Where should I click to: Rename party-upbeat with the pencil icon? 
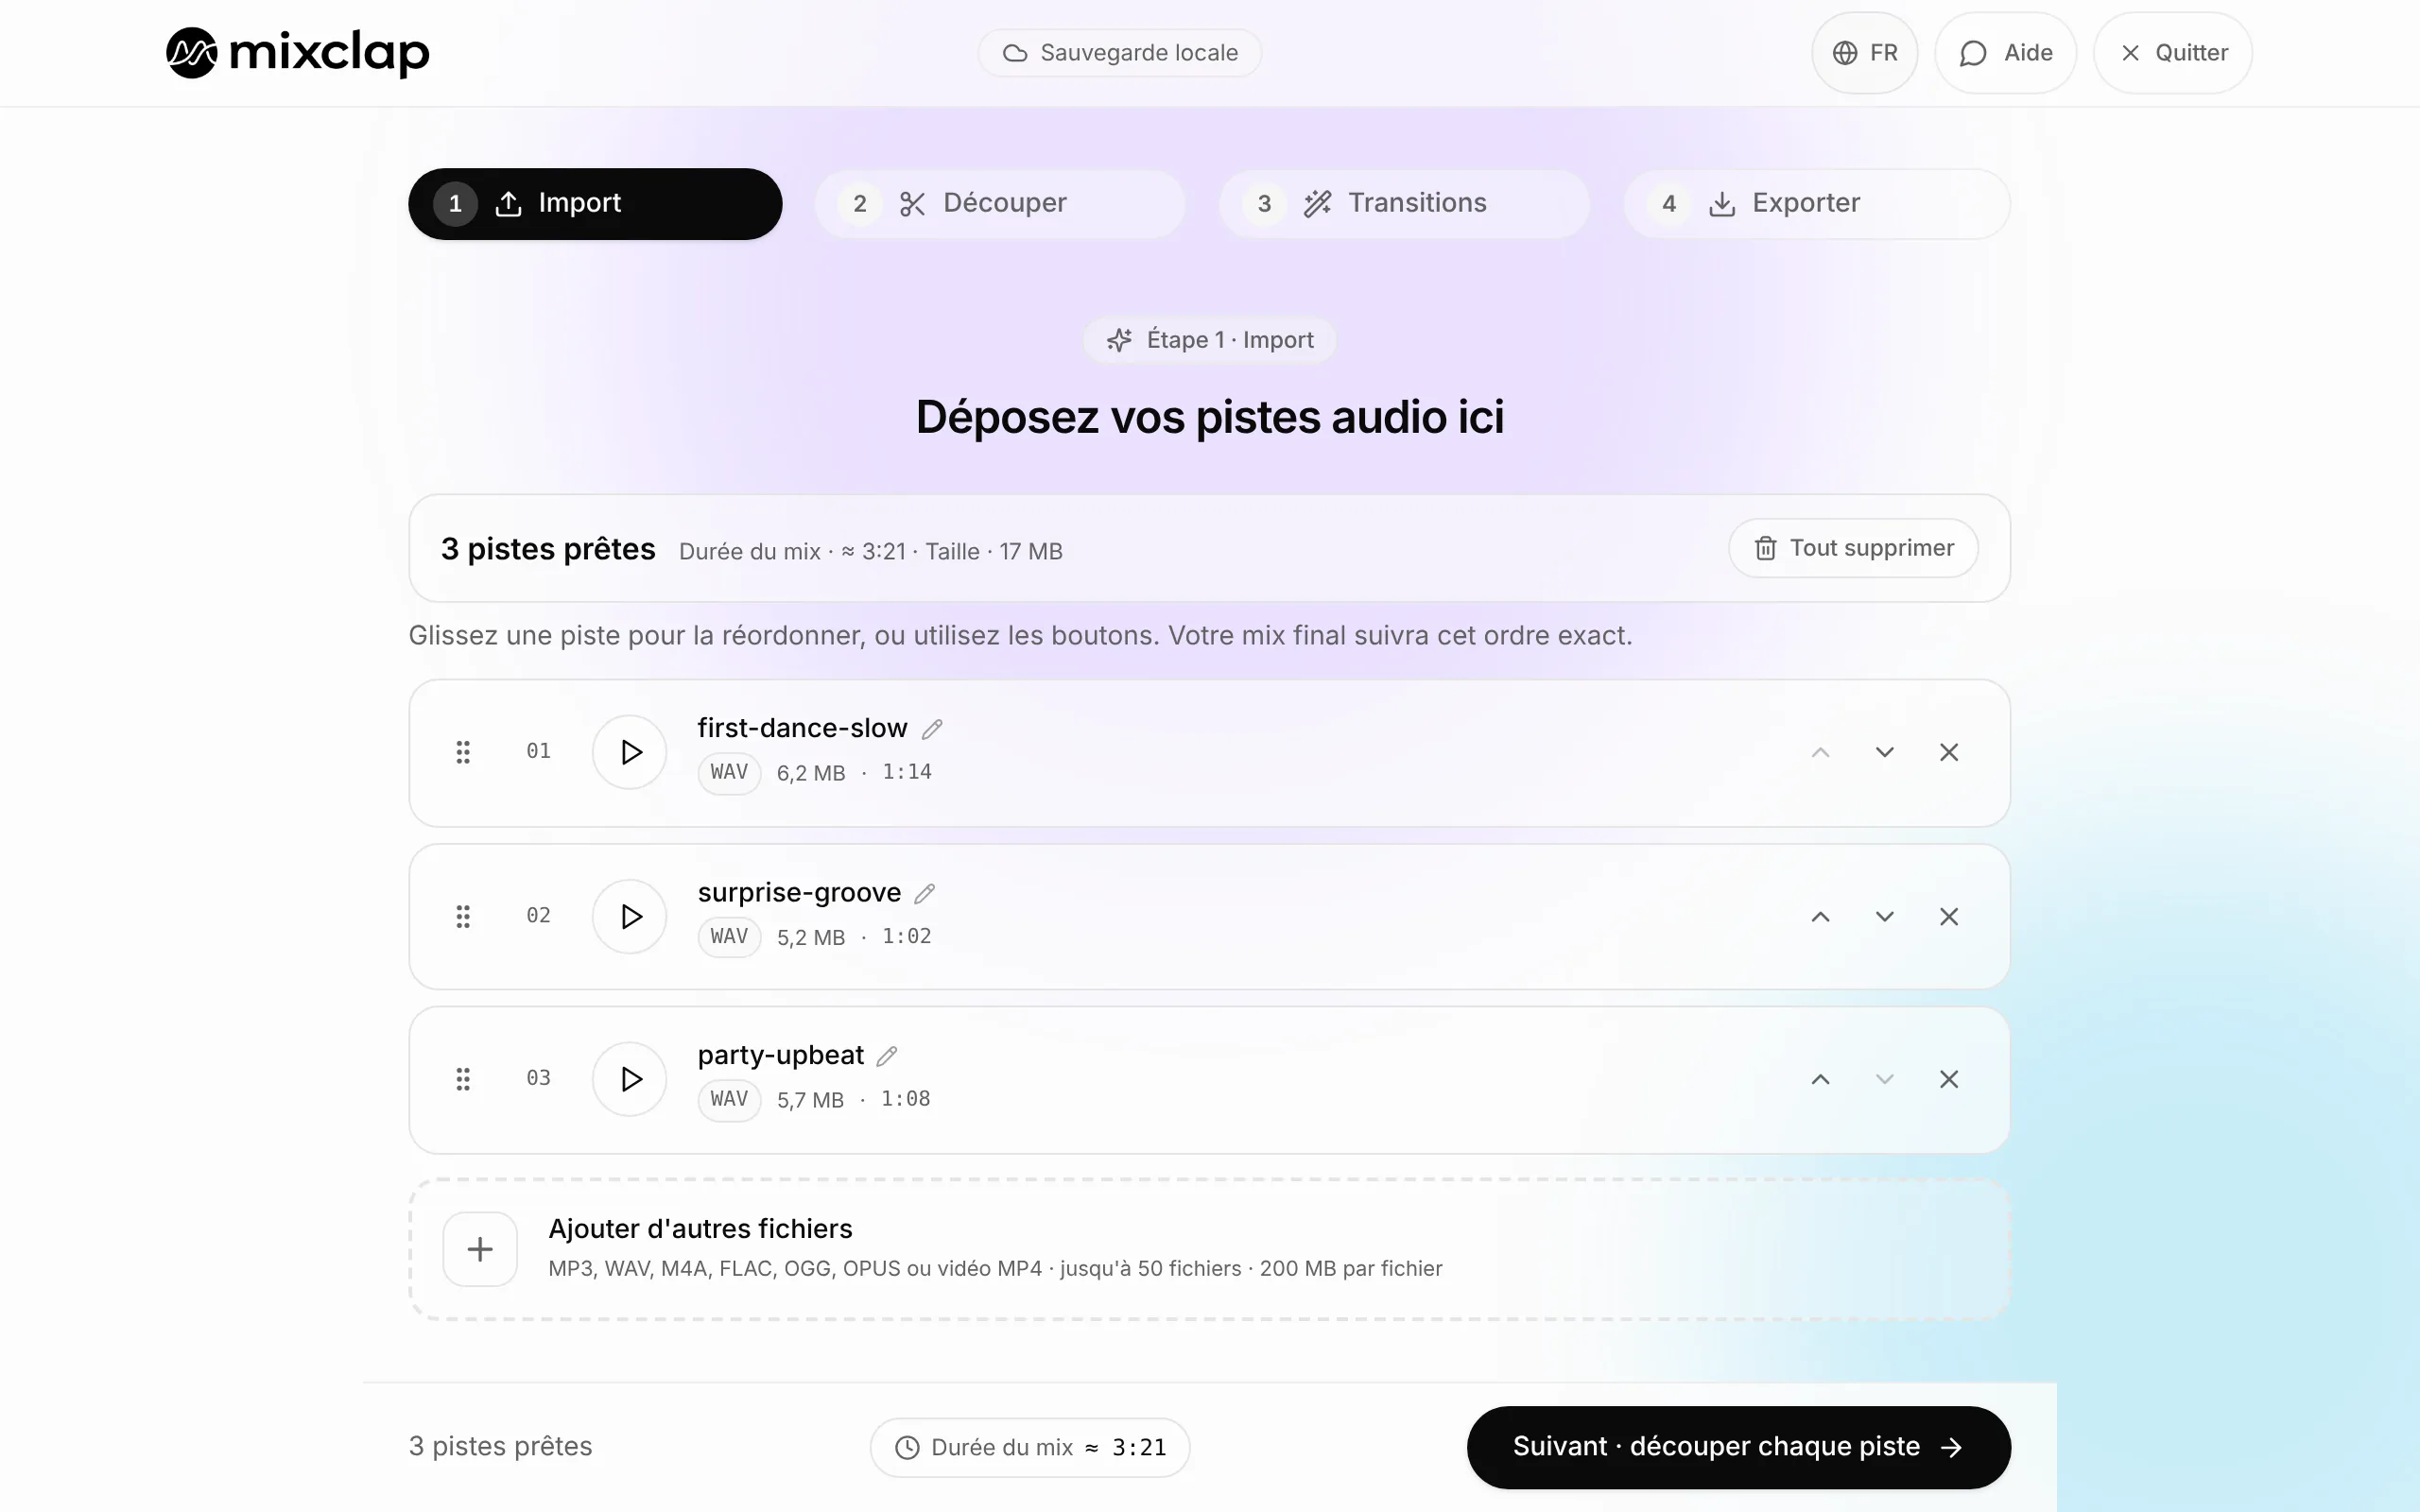coord(887,1056)
